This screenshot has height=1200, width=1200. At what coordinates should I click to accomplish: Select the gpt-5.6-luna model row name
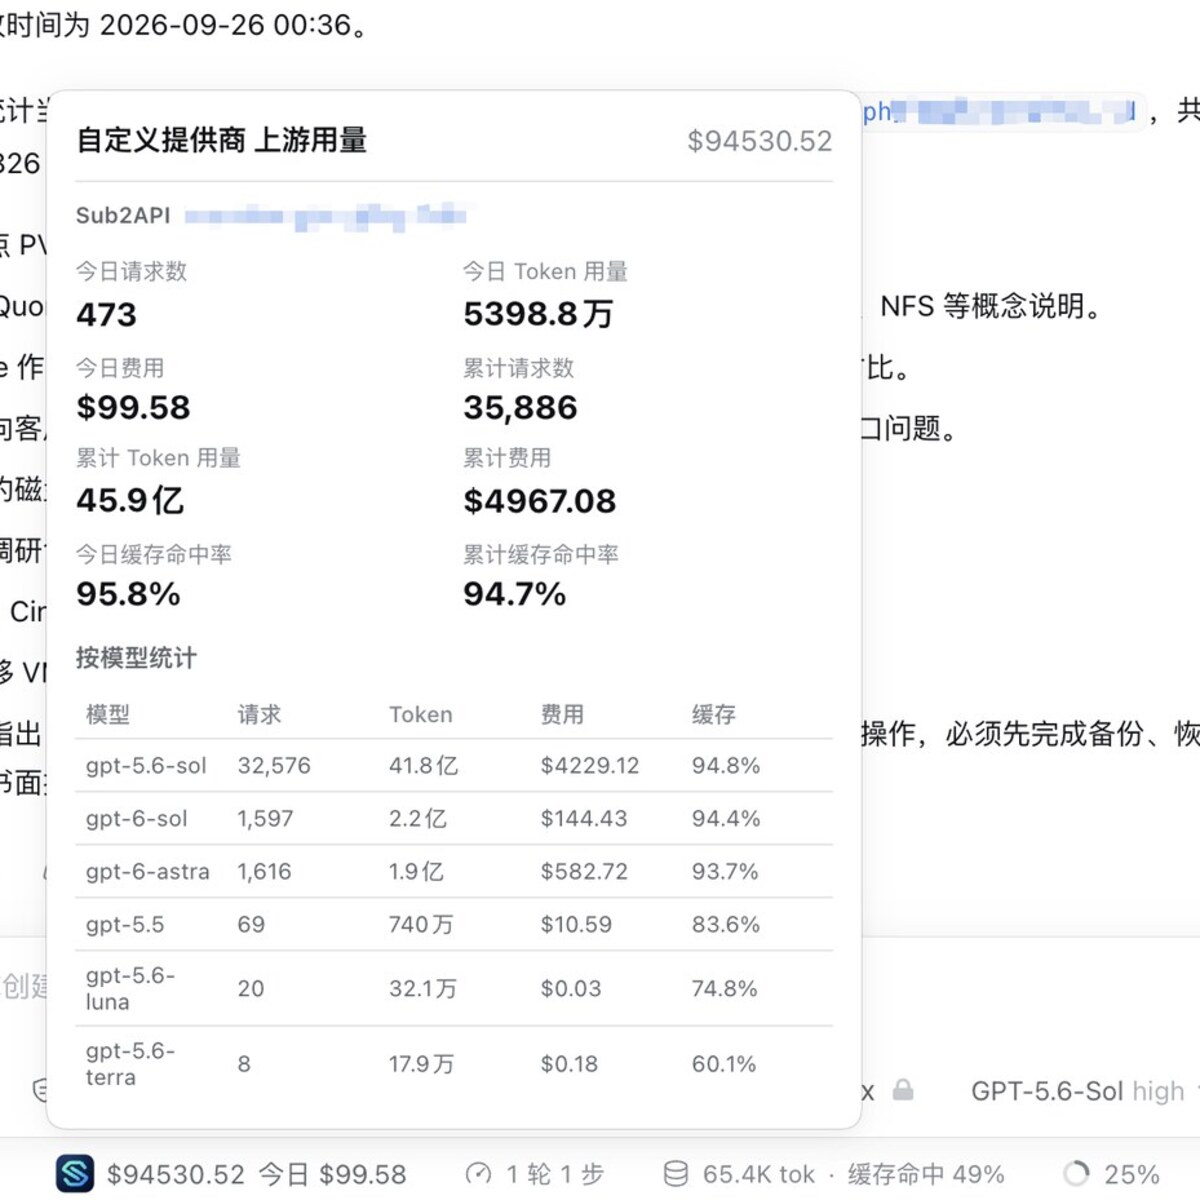(x=130, y=988)
